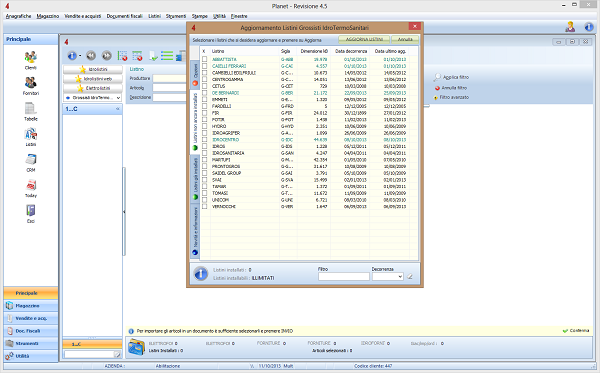Click the wallet icon in the bottom panel
This screenshot has width=600, height=373.
click(x=136, y=347)
